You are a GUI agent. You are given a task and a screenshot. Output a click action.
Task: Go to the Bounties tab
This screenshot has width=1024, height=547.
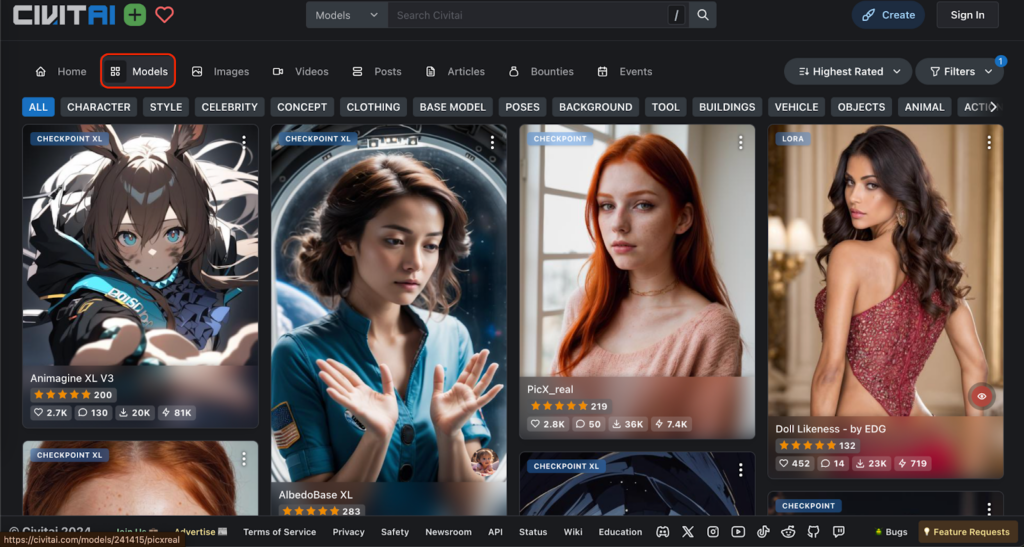(541, 71)
